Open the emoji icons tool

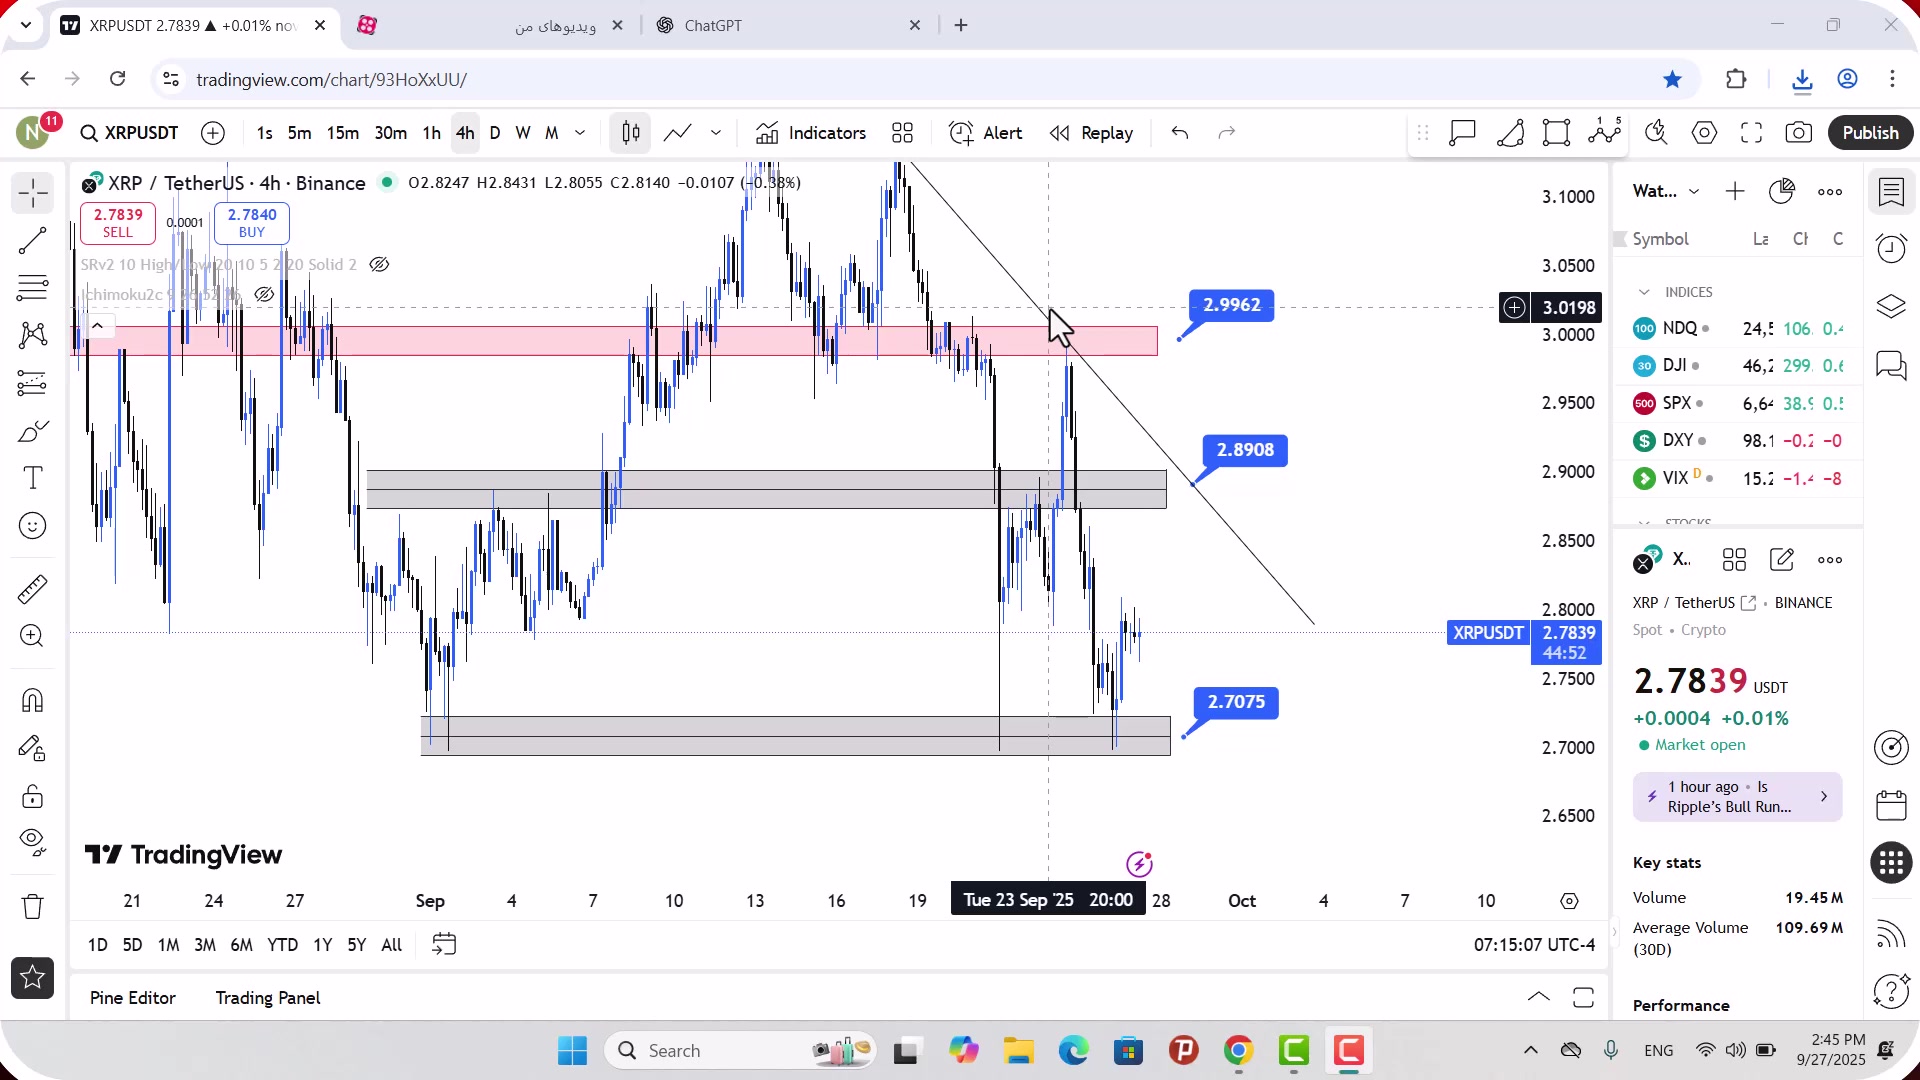[33, 526]
